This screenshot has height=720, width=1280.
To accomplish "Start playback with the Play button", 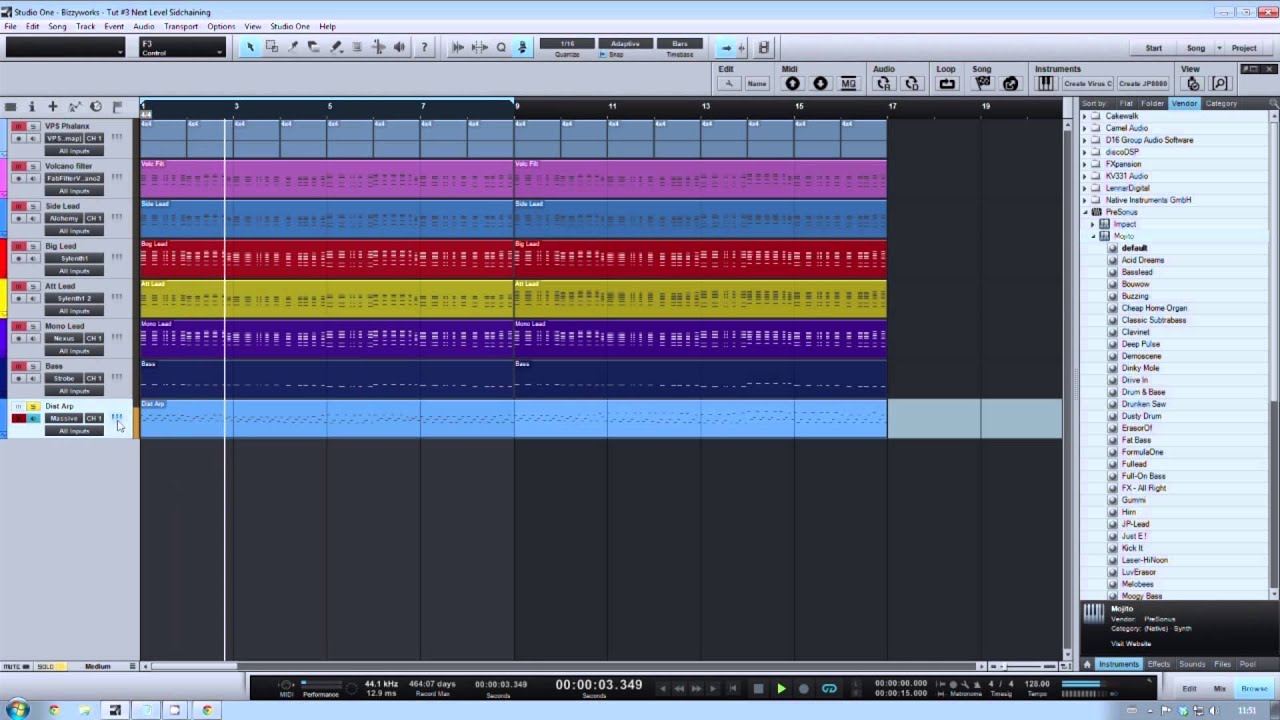I will click(781, 688).
